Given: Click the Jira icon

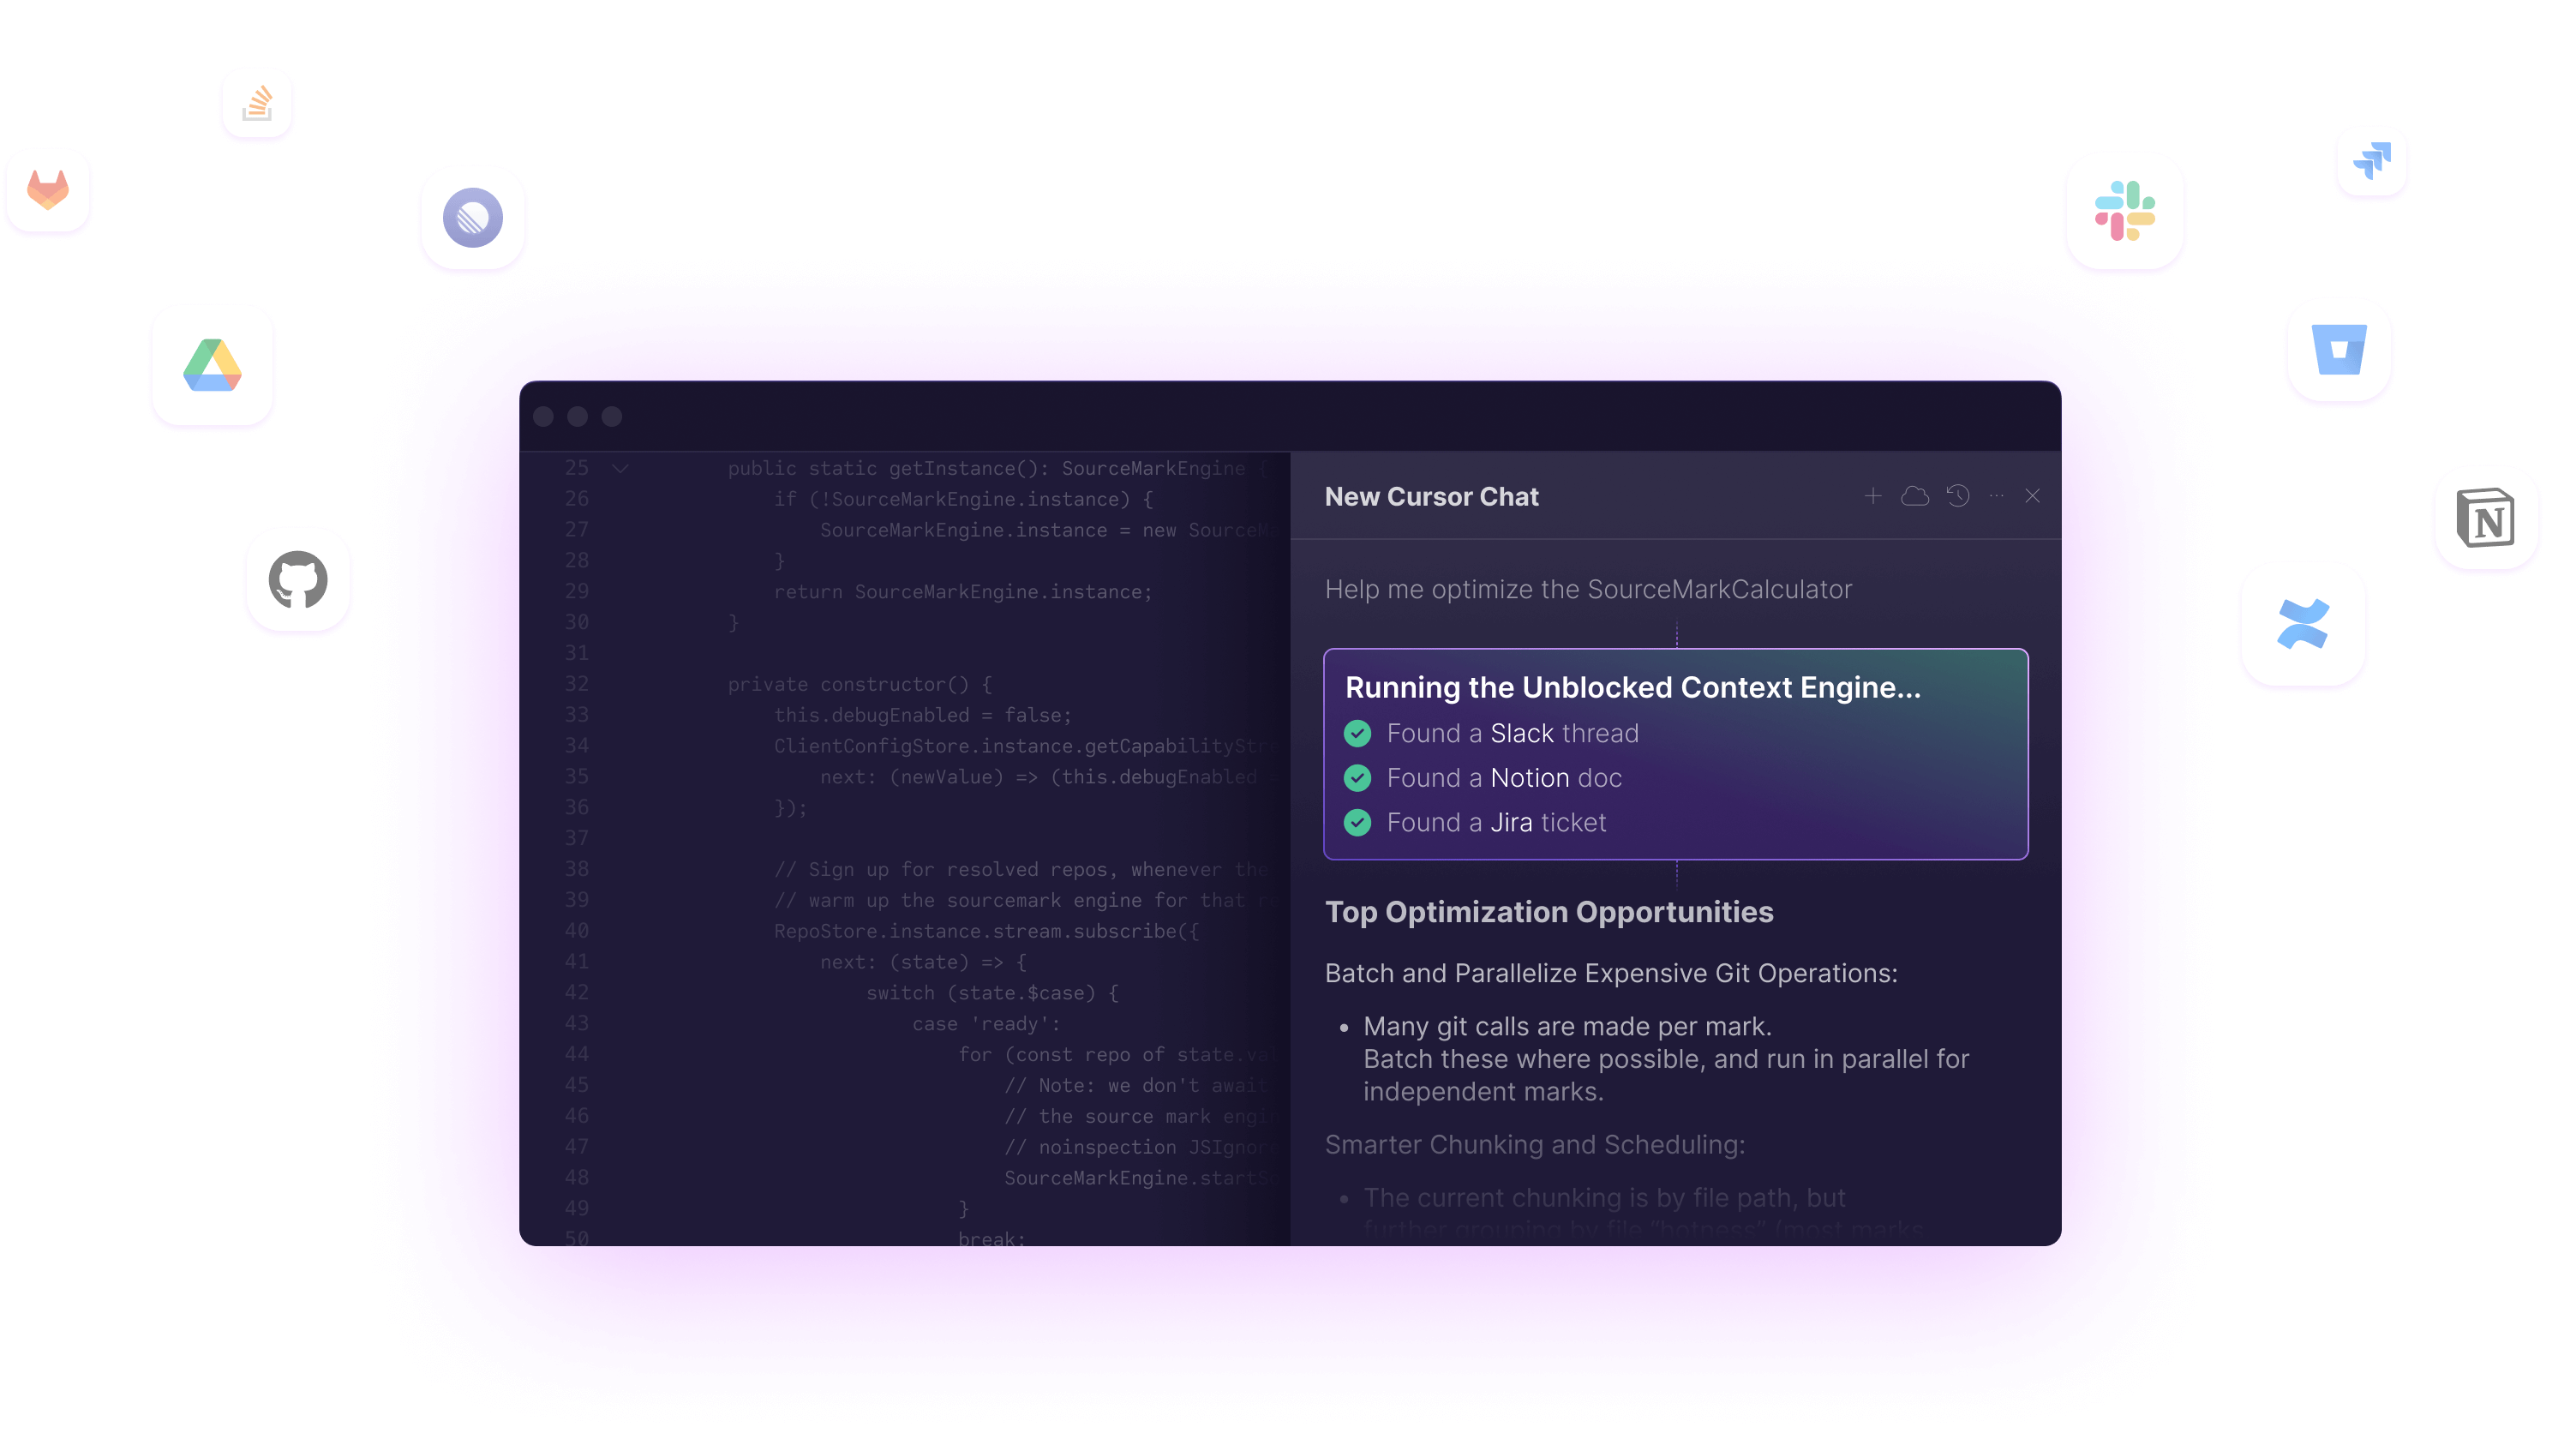Looking at the screenshot, I should [2371, 161].
